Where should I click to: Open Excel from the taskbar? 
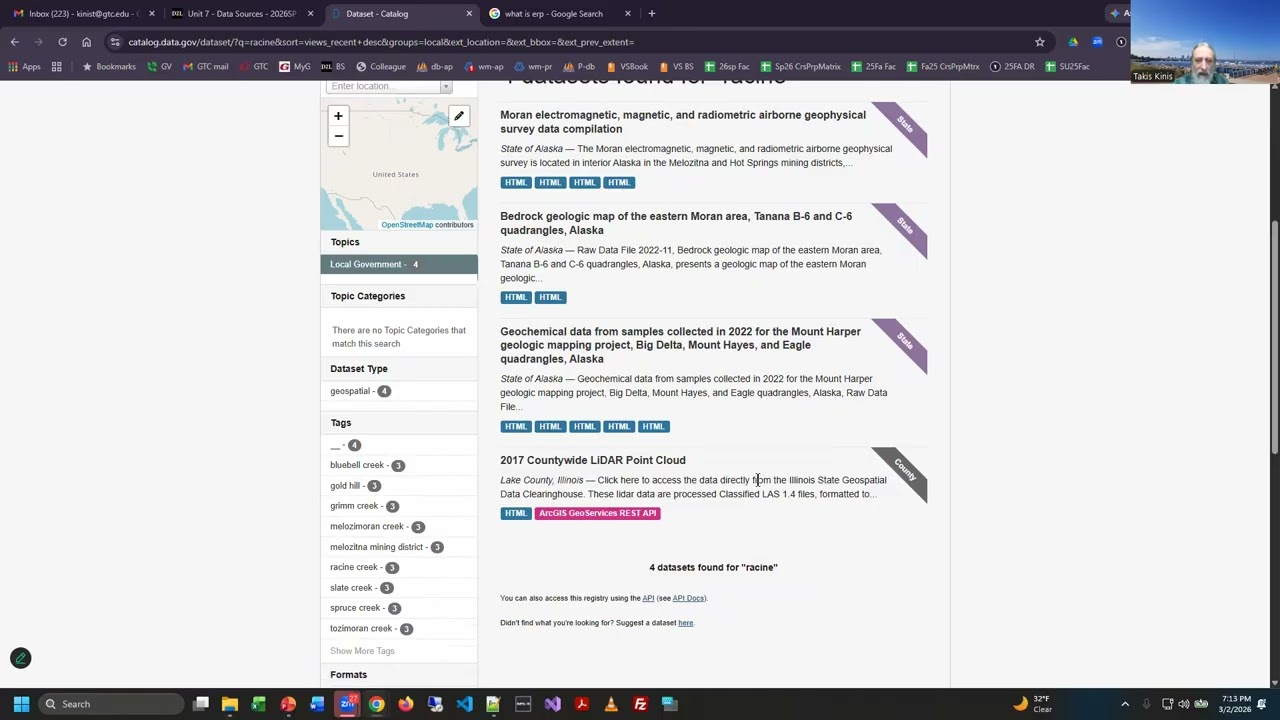[x=259, y=704]
